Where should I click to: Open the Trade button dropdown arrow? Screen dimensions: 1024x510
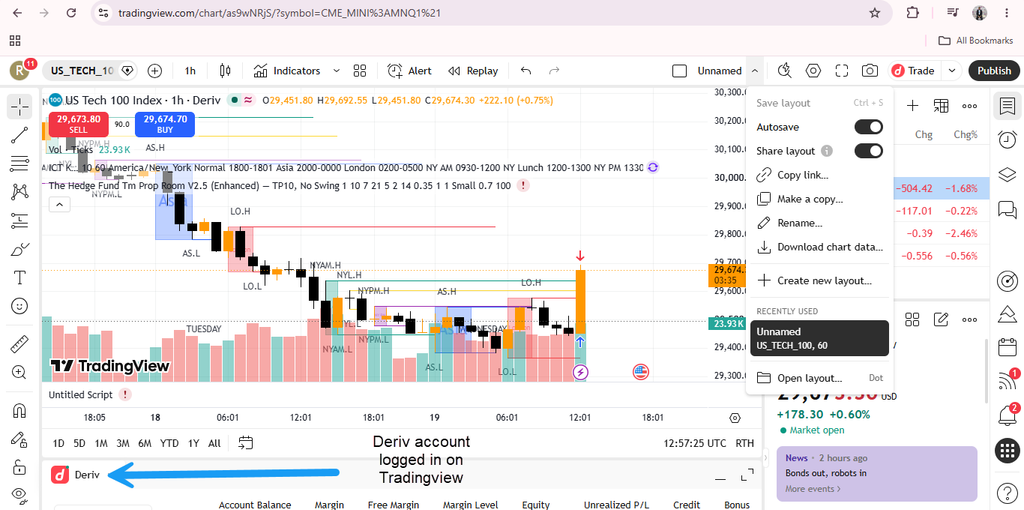952,71
